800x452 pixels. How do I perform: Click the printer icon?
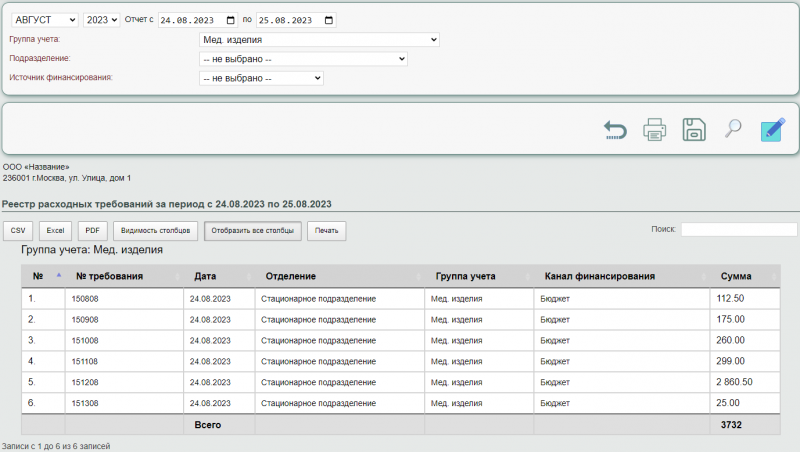654,129
